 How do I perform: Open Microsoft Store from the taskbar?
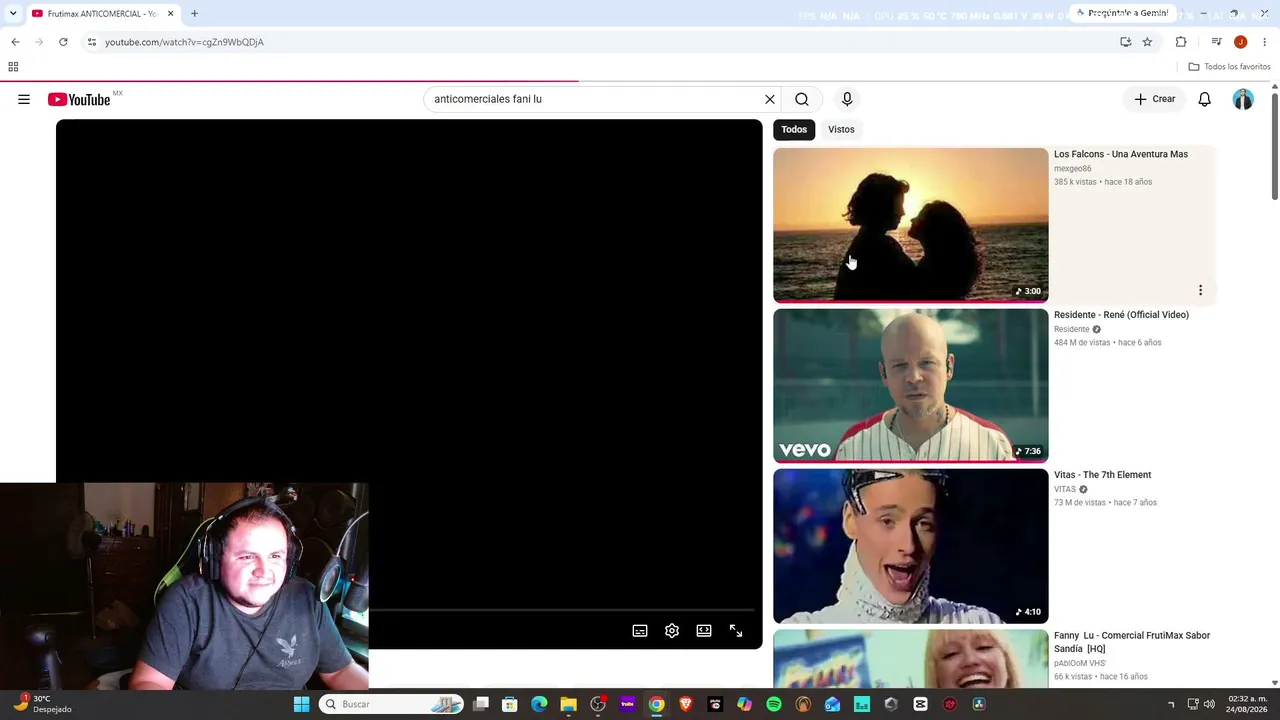[509, 704]
